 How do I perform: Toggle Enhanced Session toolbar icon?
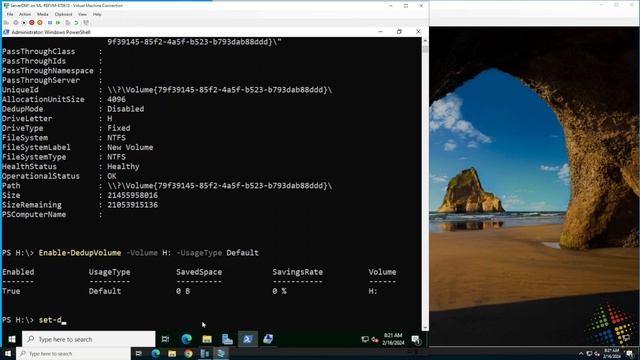pos(86,23)
